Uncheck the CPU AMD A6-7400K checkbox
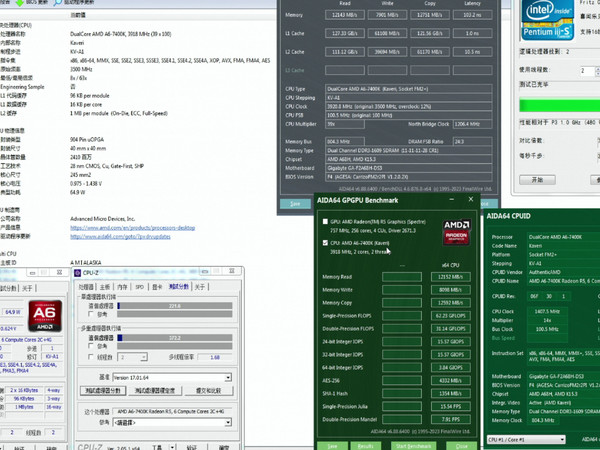The image size is (600, 450). pos(325,243)
